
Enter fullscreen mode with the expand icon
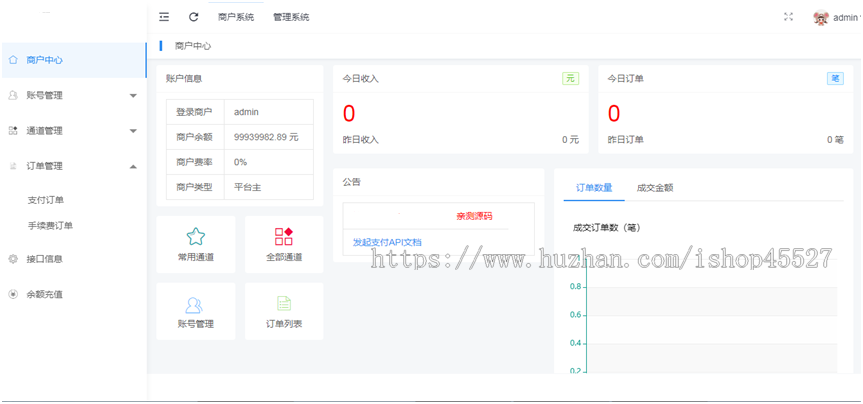coord(788,17)
